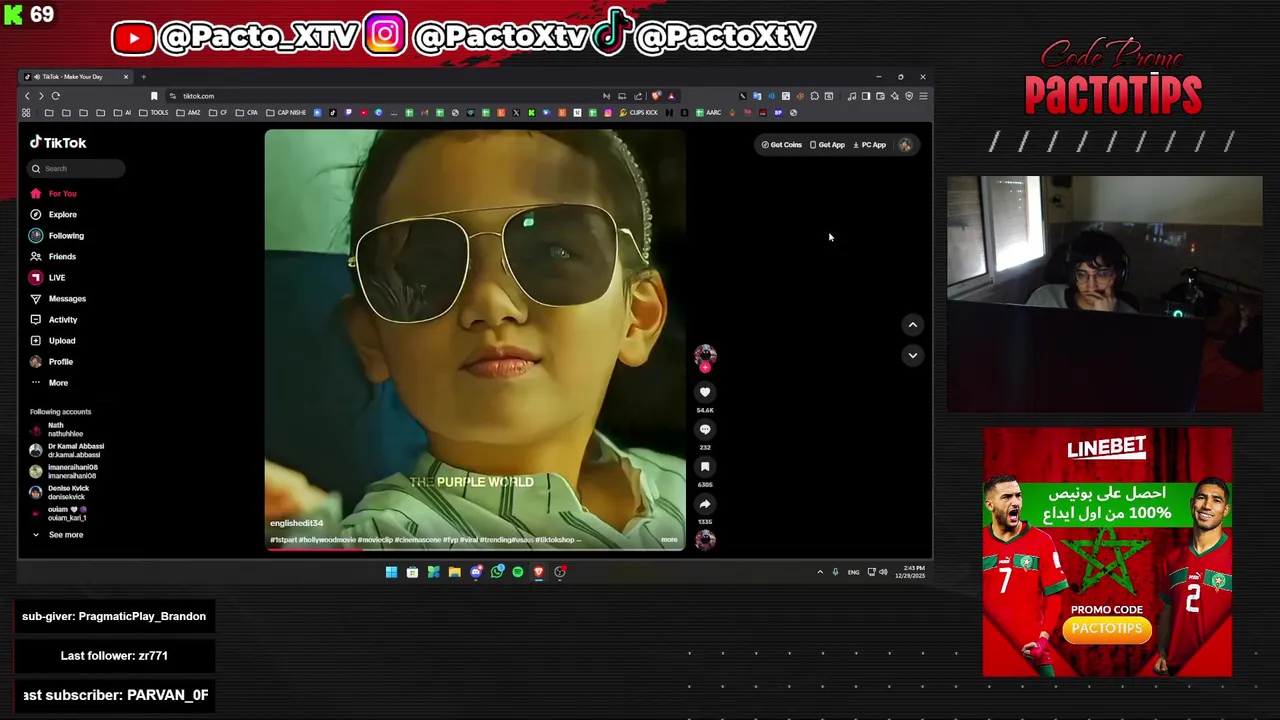Open the Activity notifications
The image size is (1280, 720).
(54, 319)
